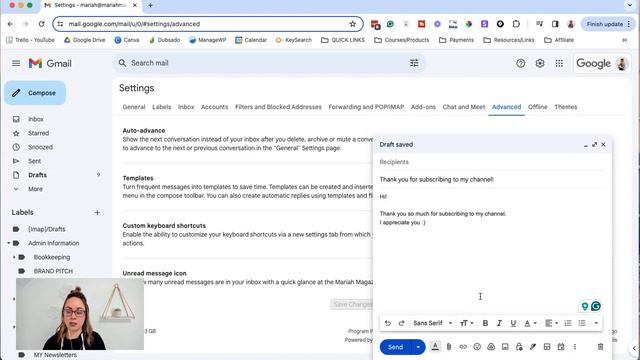Screen dimensions: 640x360
Task: Toggle italic formatting
Action: point(499,323)
